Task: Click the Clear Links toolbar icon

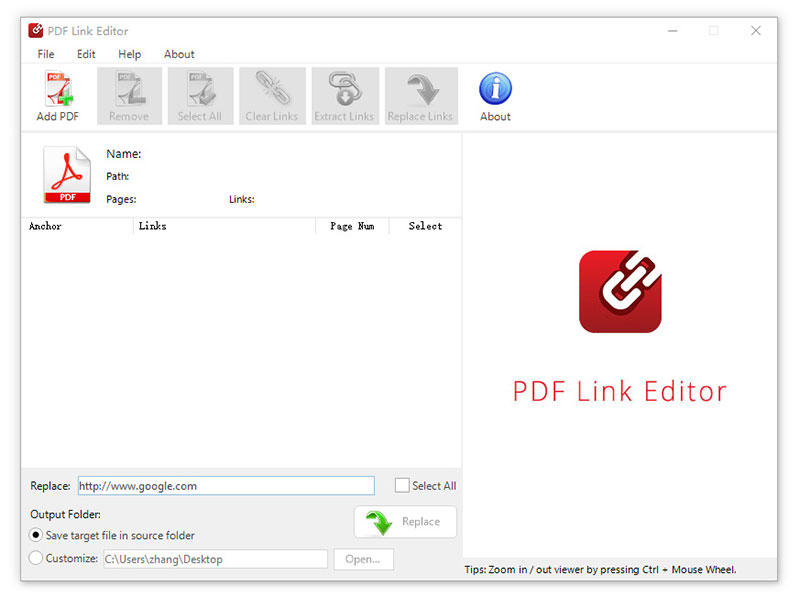Action: [271, 95]
